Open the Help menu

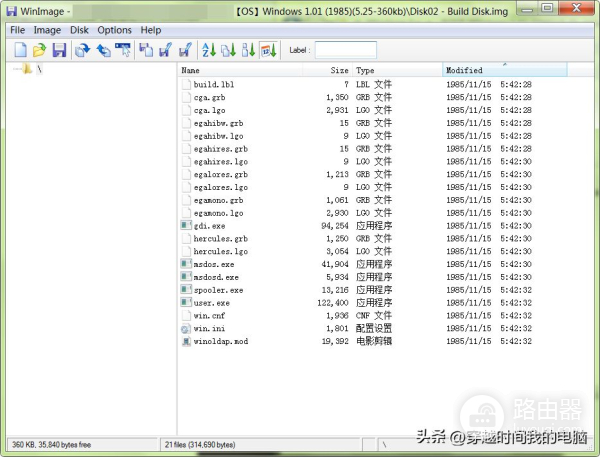151,30
